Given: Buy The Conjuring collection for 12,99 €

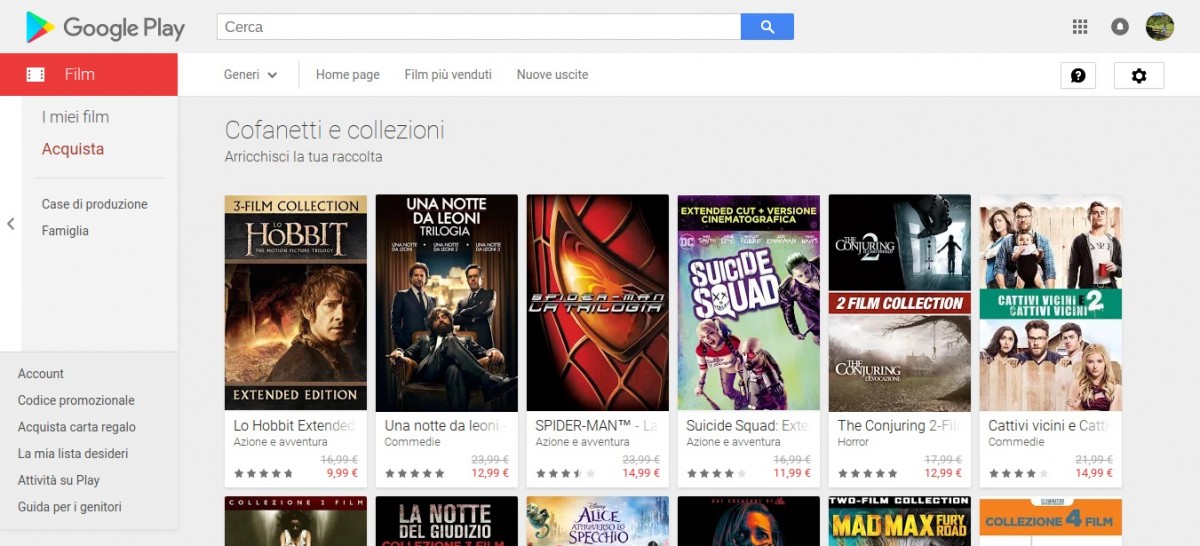Looking at the screenshot, I should [943, 473].
